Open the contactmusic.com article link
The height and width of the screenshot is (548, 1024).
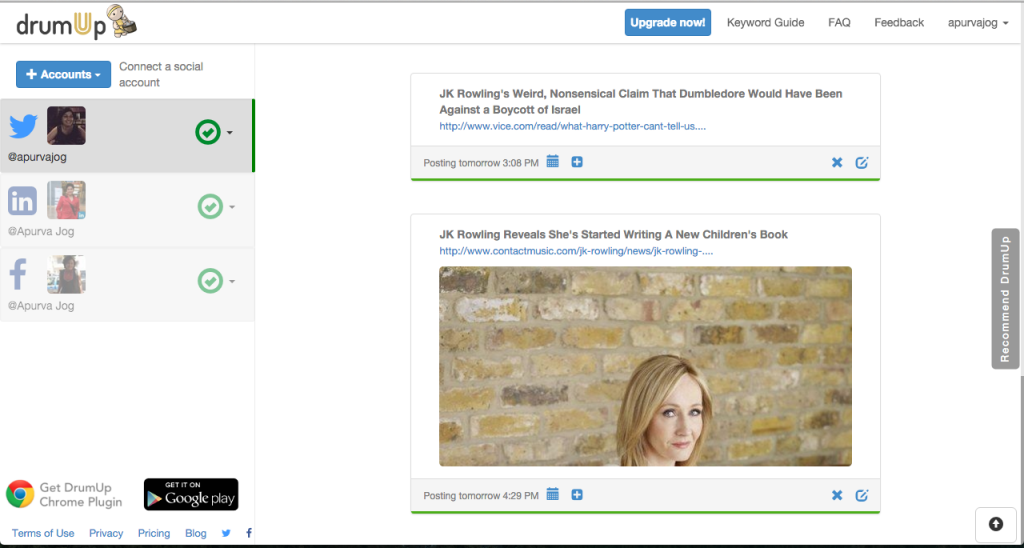576,251
